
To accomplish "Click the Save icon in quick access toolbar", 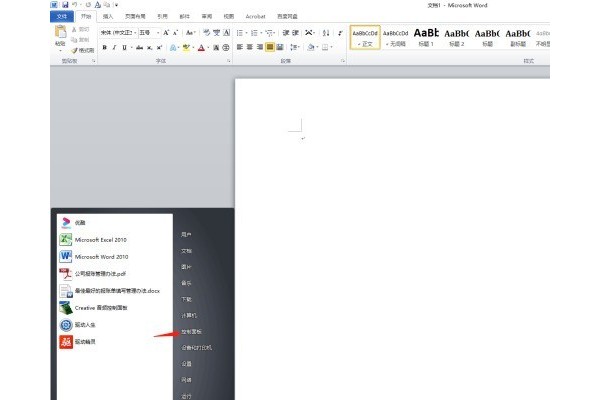I will point(65,5).
